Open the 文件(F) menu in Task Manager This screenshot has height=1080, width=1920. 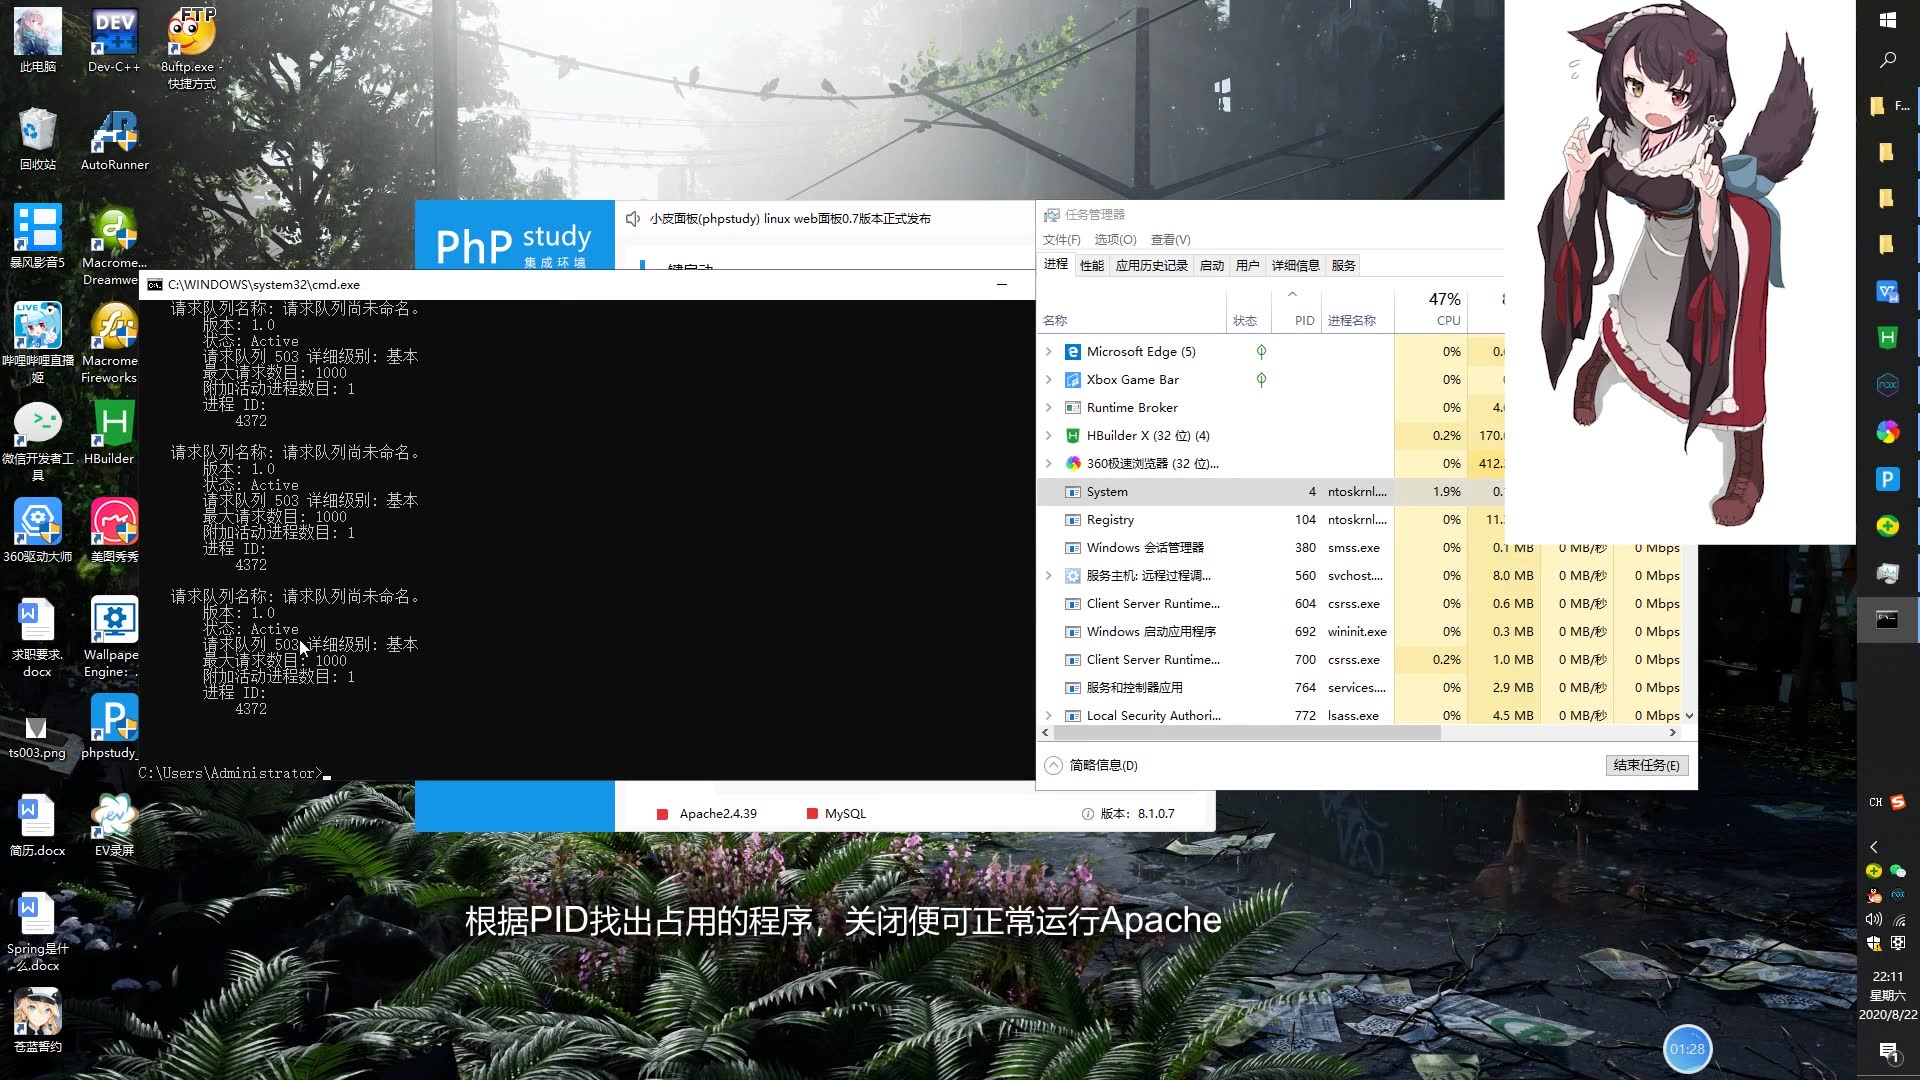[x=1061, y=240]
